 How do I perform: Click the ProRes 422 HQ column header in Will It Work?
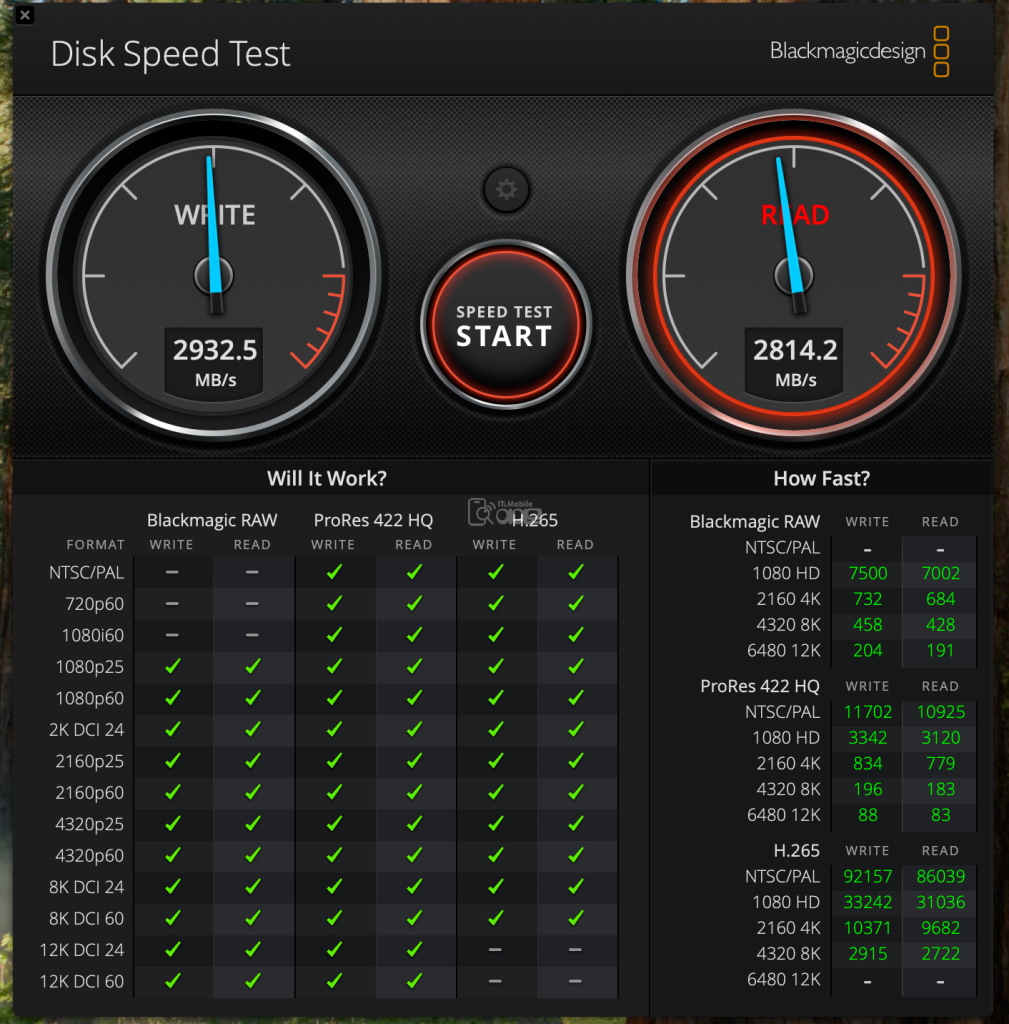pos(373,520)
